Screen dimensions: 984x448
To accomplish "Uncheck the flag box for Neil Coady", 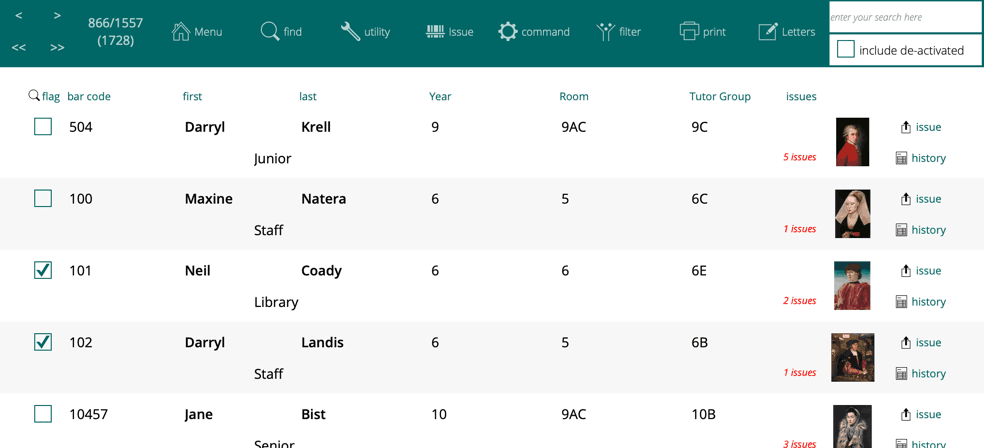I will pyautogui.click(x=43, y=270).
